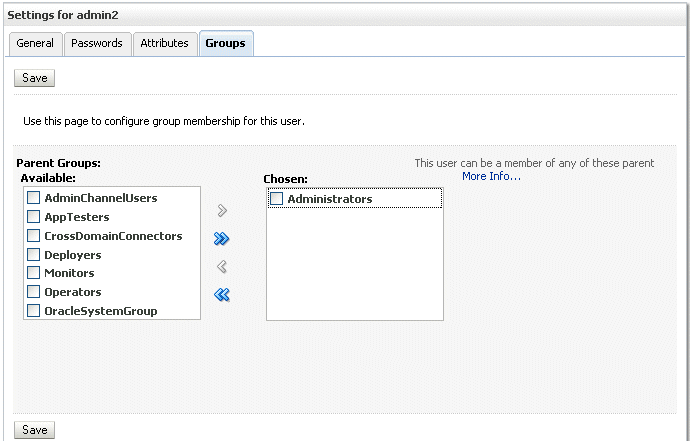Screen dimensions: 690x441
Task: Enable the Deployers group checkbox
Action: (33, 254)
